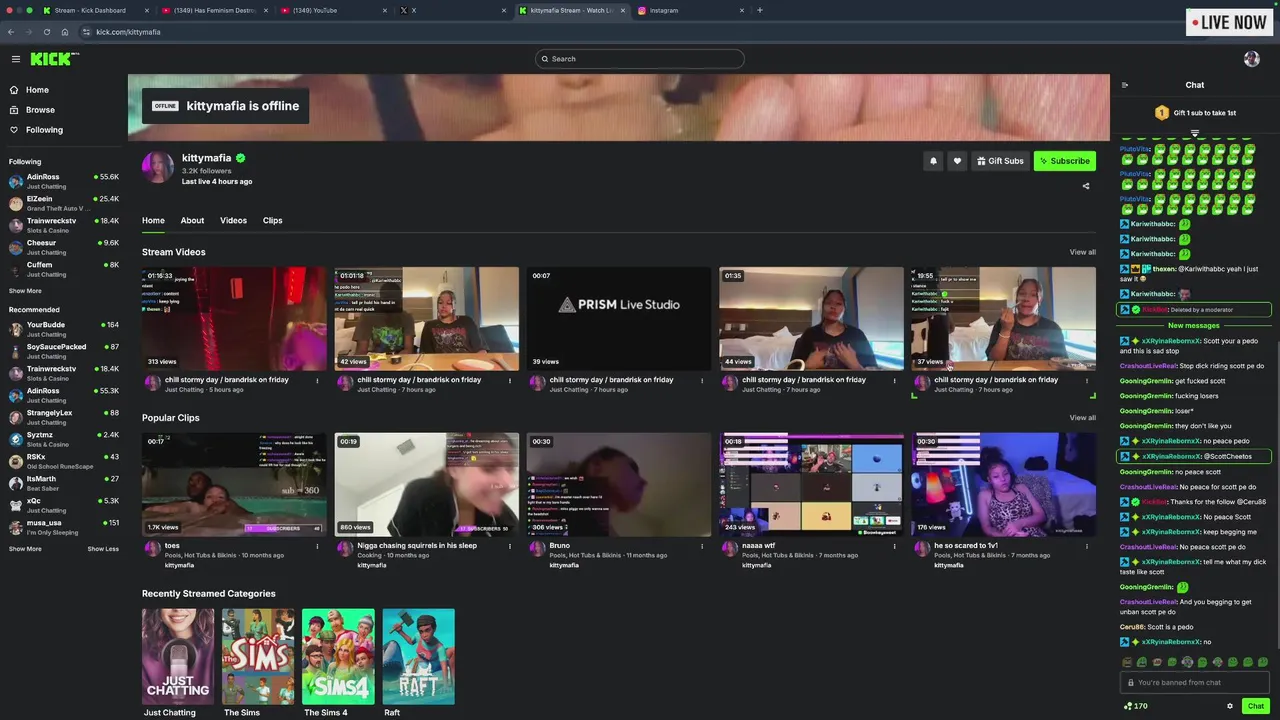1280x720 pixels.
Task: Switch to the Clips channel tab
Action: [272, 221]
